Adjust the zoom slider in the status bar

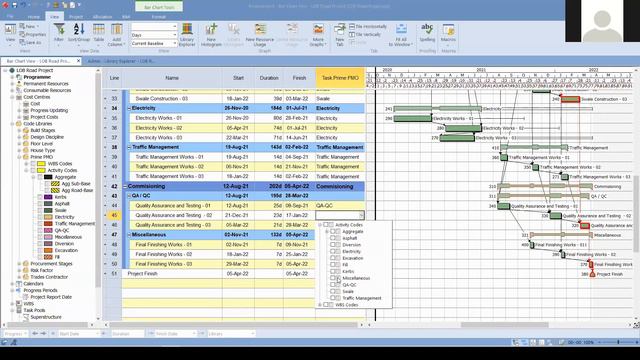click(x=618, y=342)
